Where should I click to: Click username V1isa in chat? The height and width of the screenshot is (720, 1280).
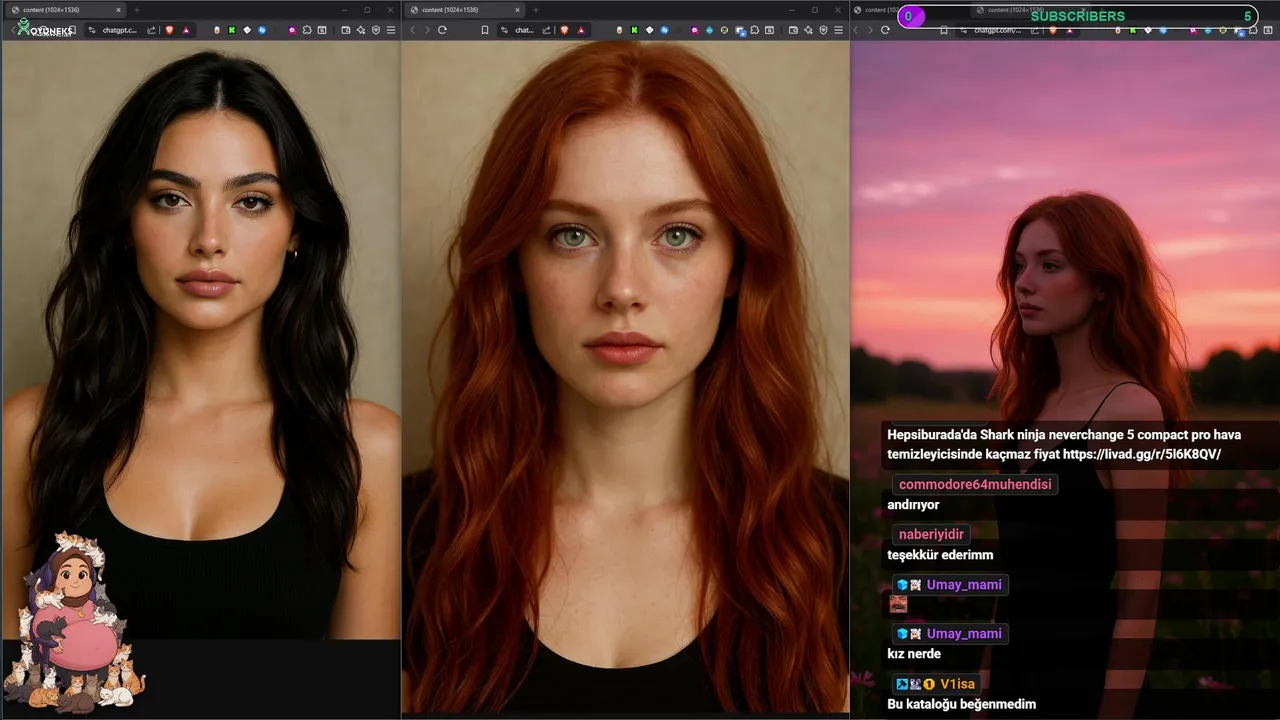pyautogui.click(x=957, y=684)
